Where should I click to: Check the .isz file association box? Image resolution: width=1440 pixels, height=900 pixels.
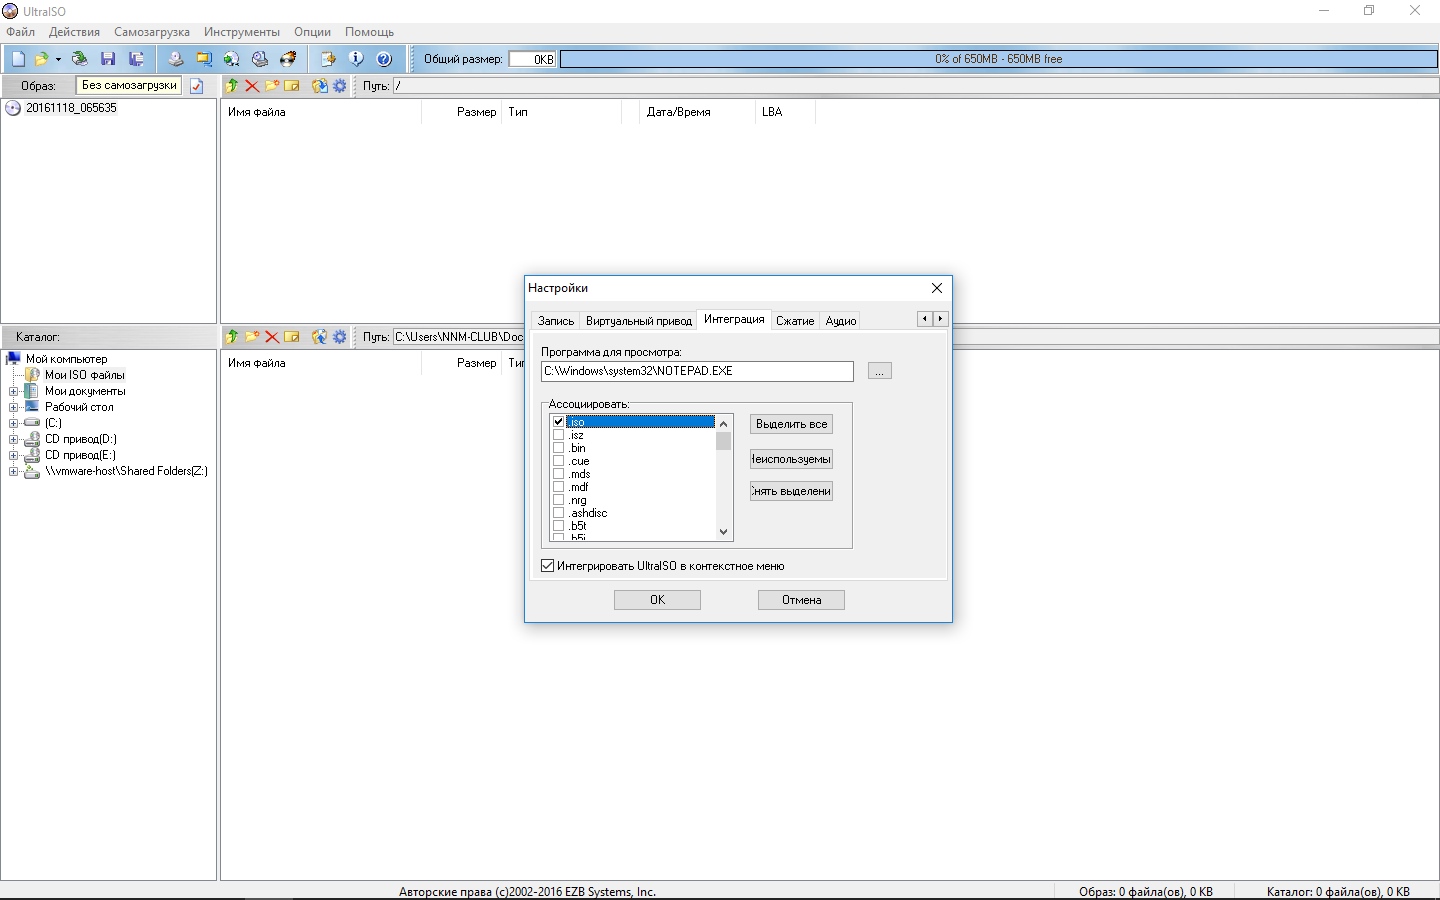point(559,435)
